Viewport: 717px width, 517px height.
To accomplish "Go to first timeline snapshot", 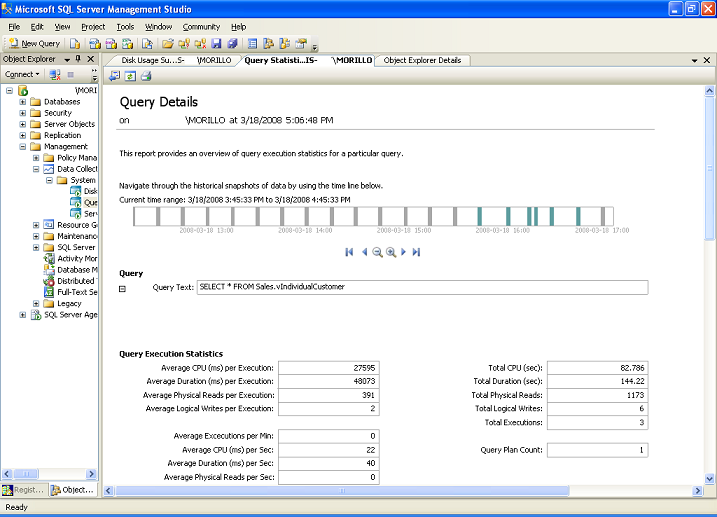I will point(349,252).
